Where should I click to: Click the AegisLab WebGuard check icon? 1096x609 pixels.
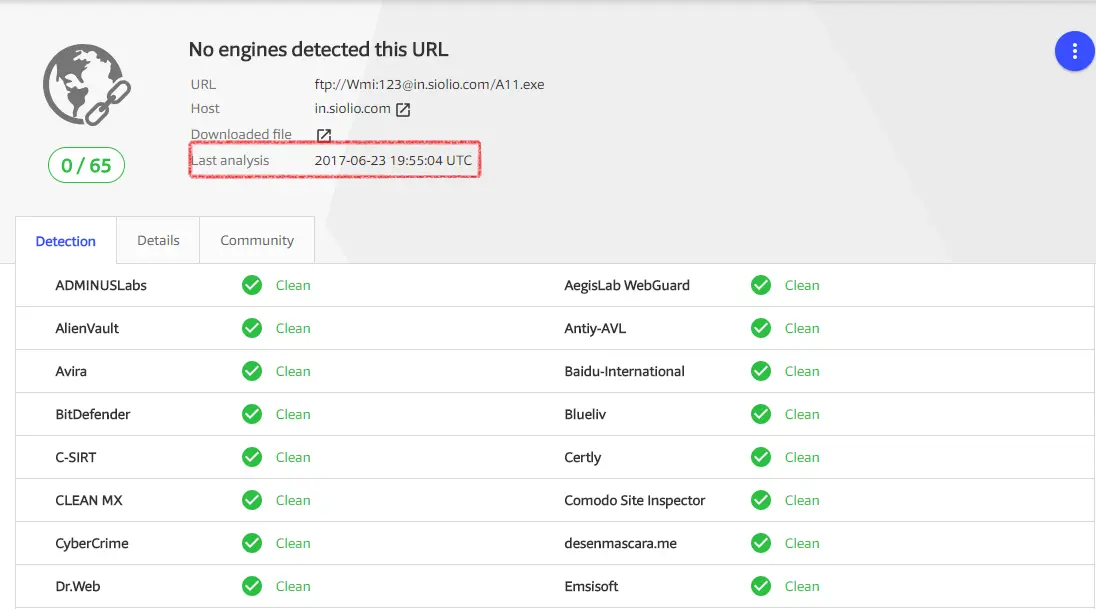(x=761, y=285)
